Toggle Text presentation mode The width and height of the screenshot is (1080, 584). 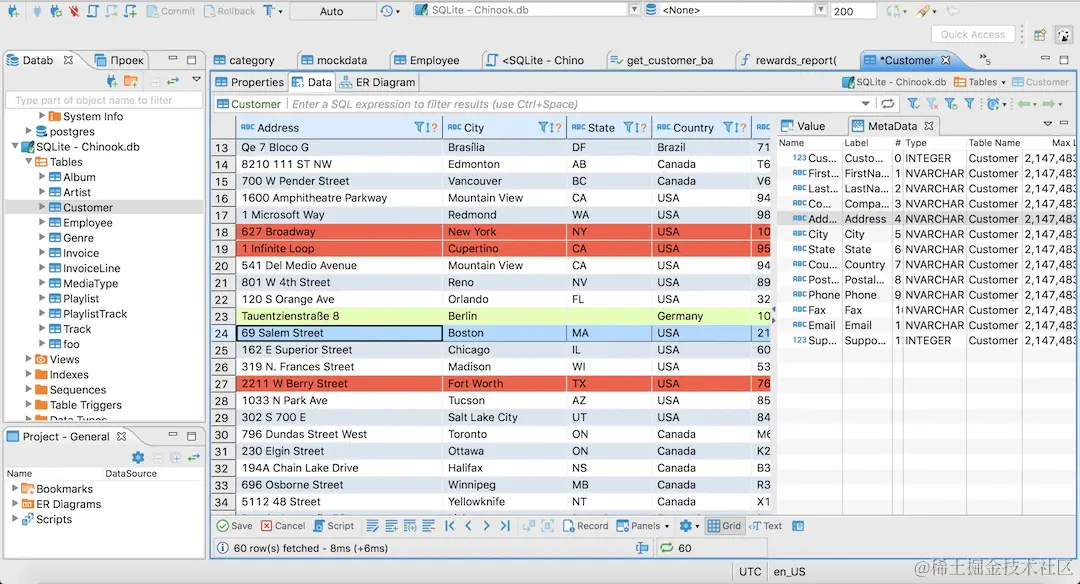click(x=765, y=526)
